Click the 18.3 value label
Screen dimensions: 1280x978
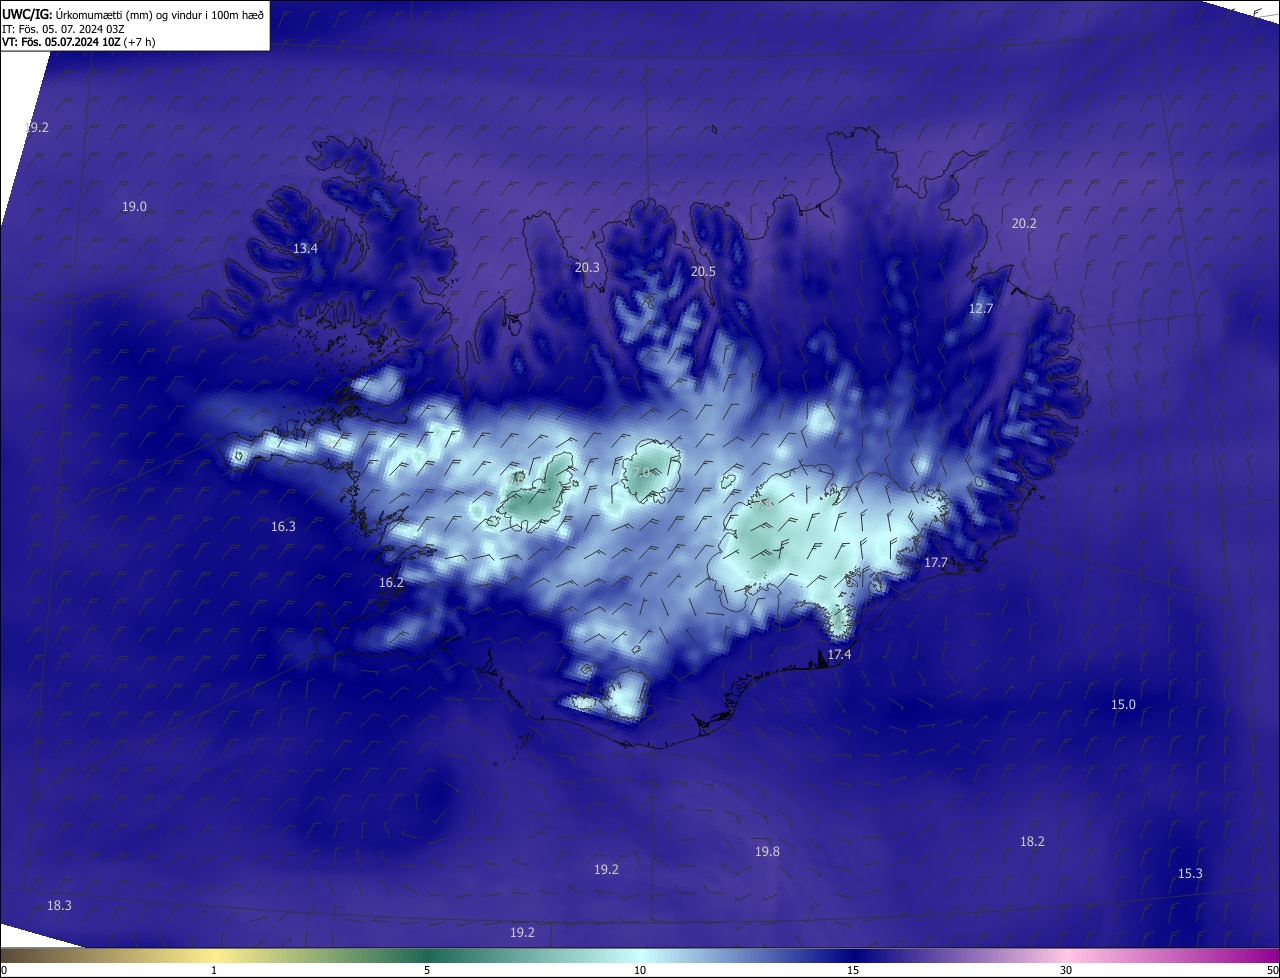59,905
